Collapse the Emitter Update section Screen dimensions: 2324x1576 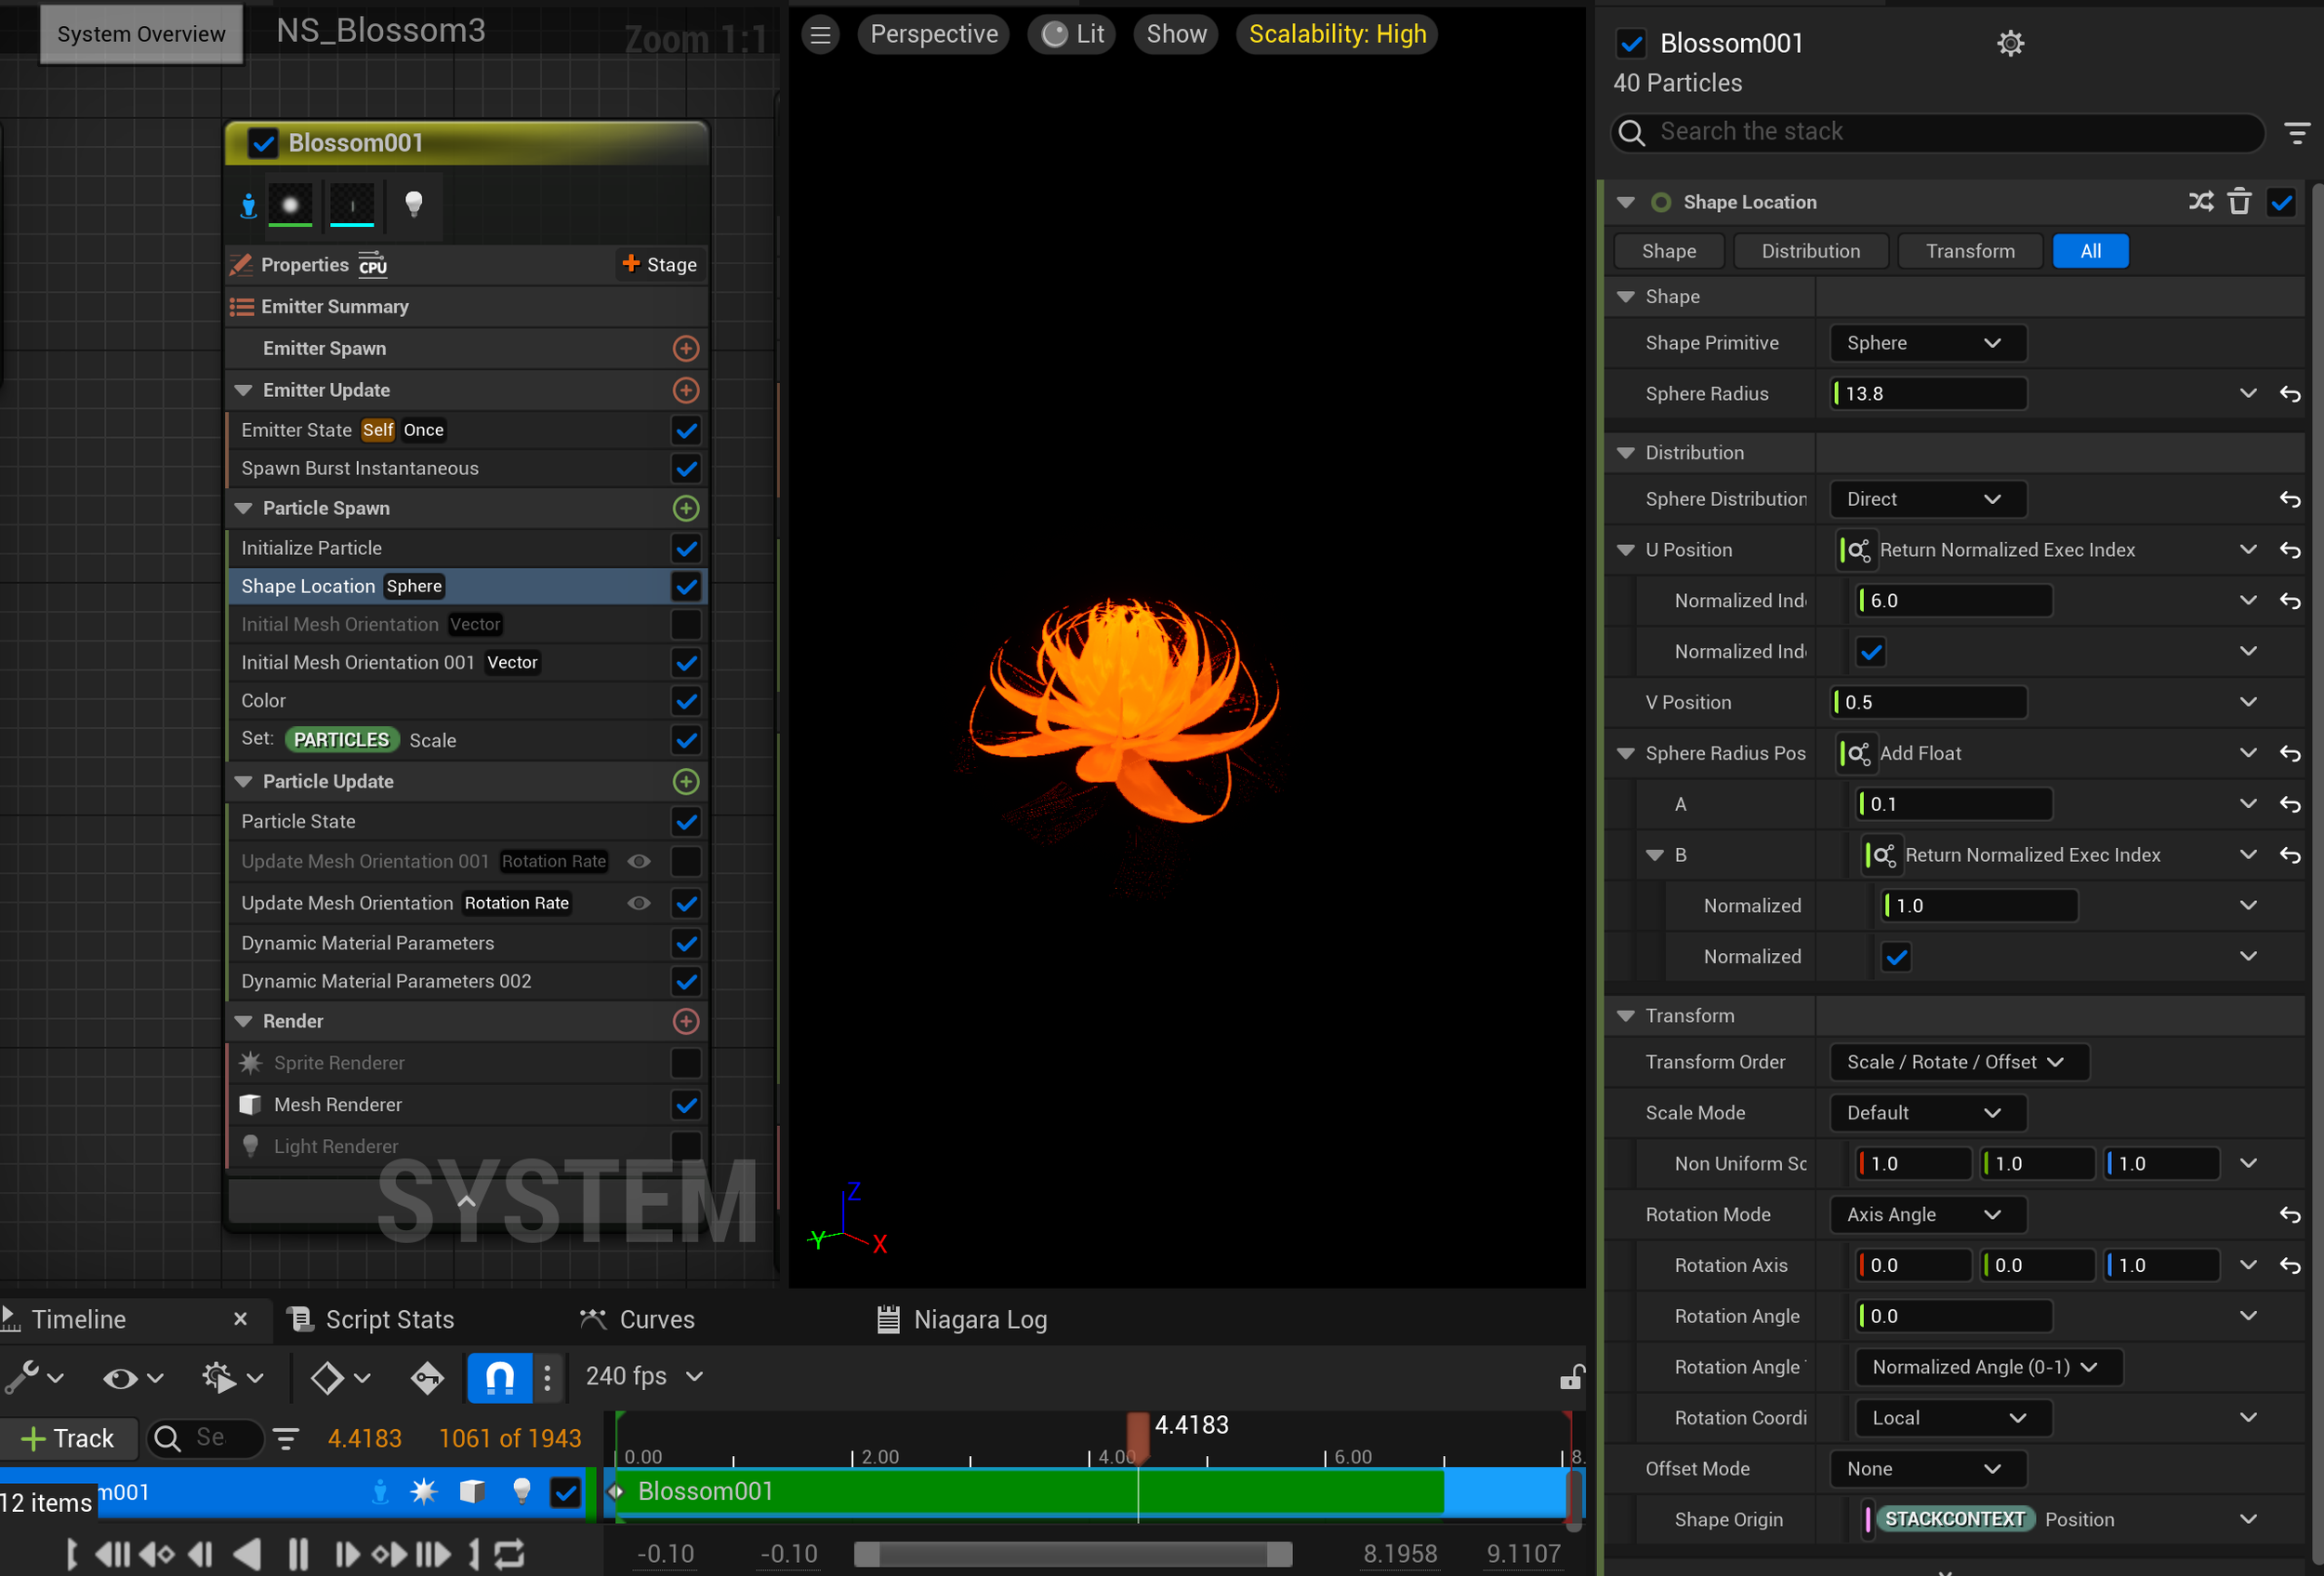[243, 390]
